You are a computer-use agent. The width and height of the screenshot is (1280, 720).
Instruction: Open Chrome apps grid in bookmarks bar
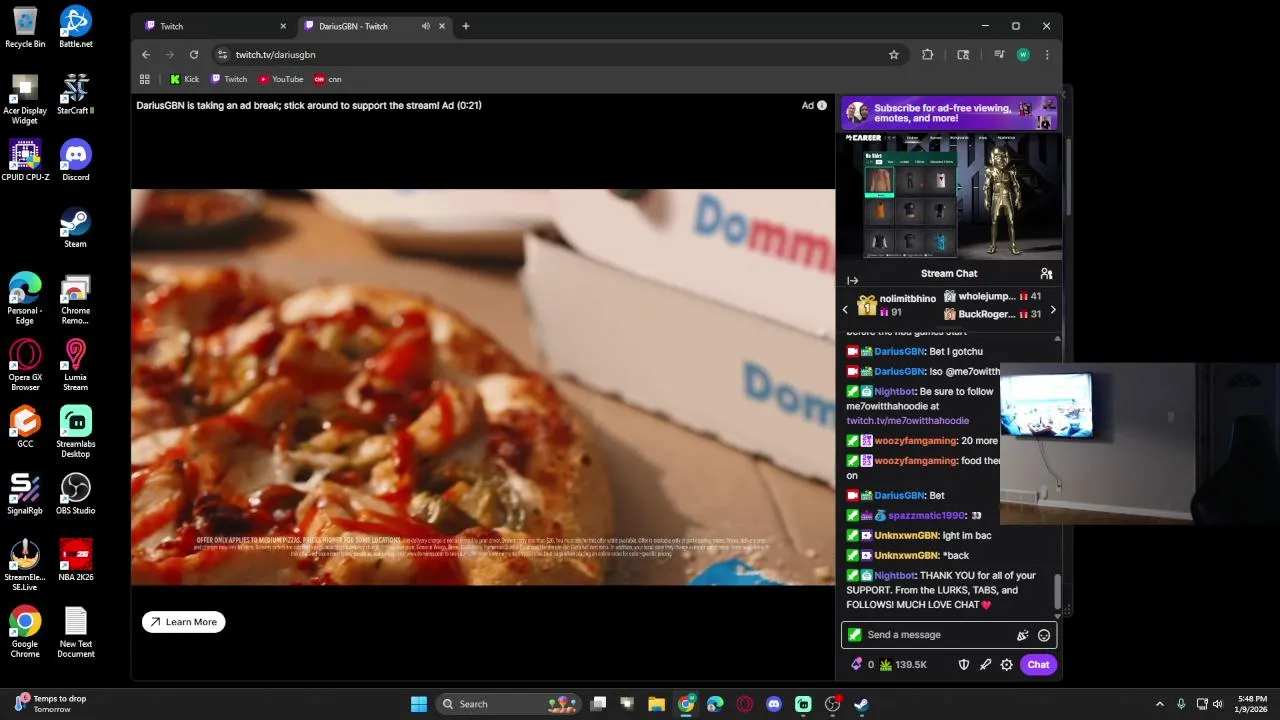pos(145,79)
